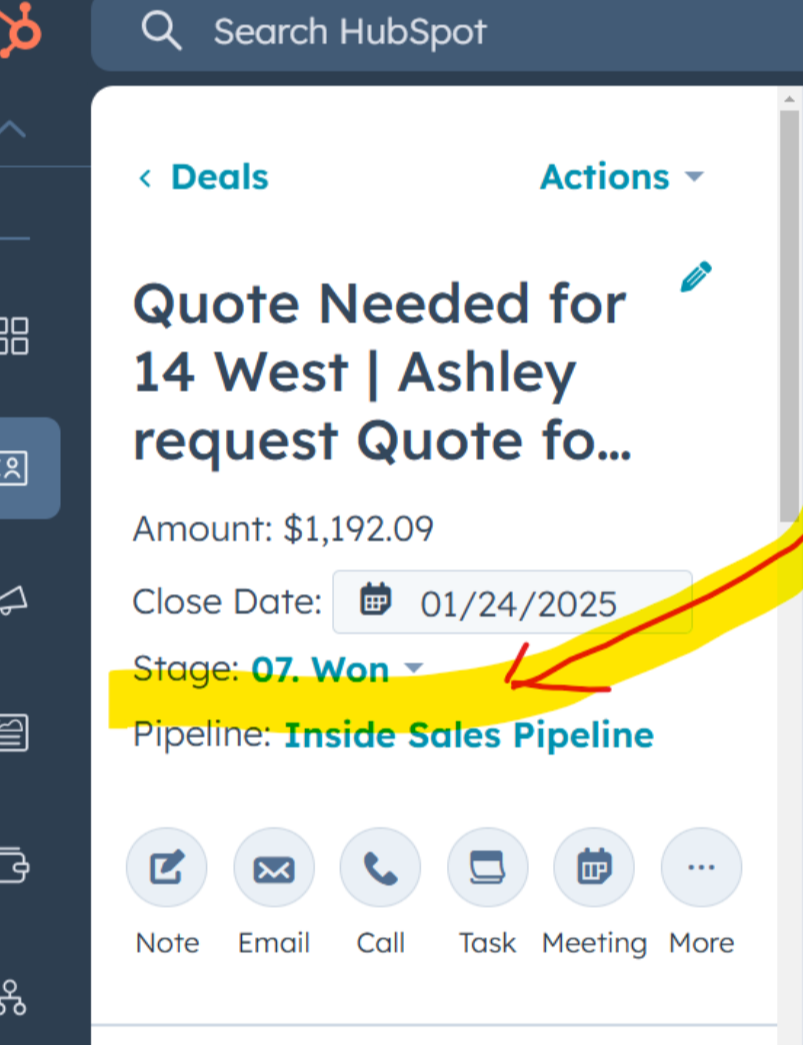The image size is (803, 1045).
Task: Schedule a meeting via the Meeting icon
Action: 594,867
